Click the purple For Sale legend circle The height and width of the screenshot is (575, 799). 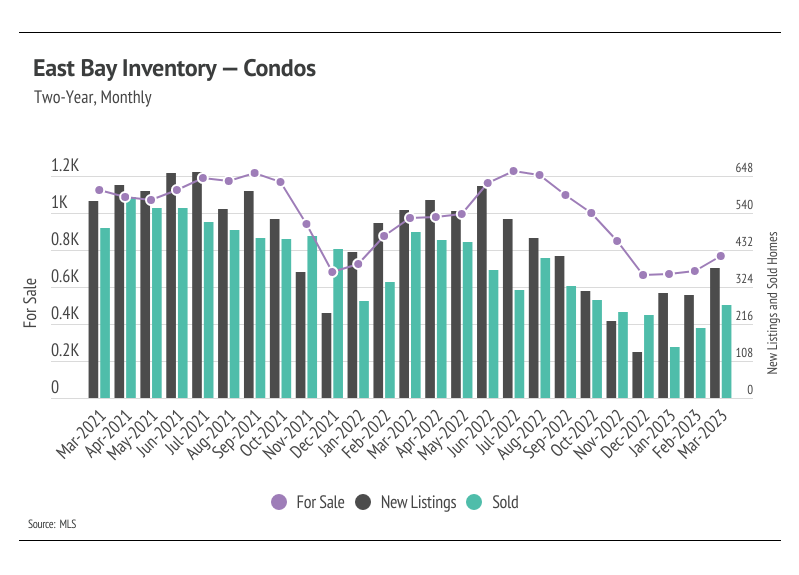point(279,502)
